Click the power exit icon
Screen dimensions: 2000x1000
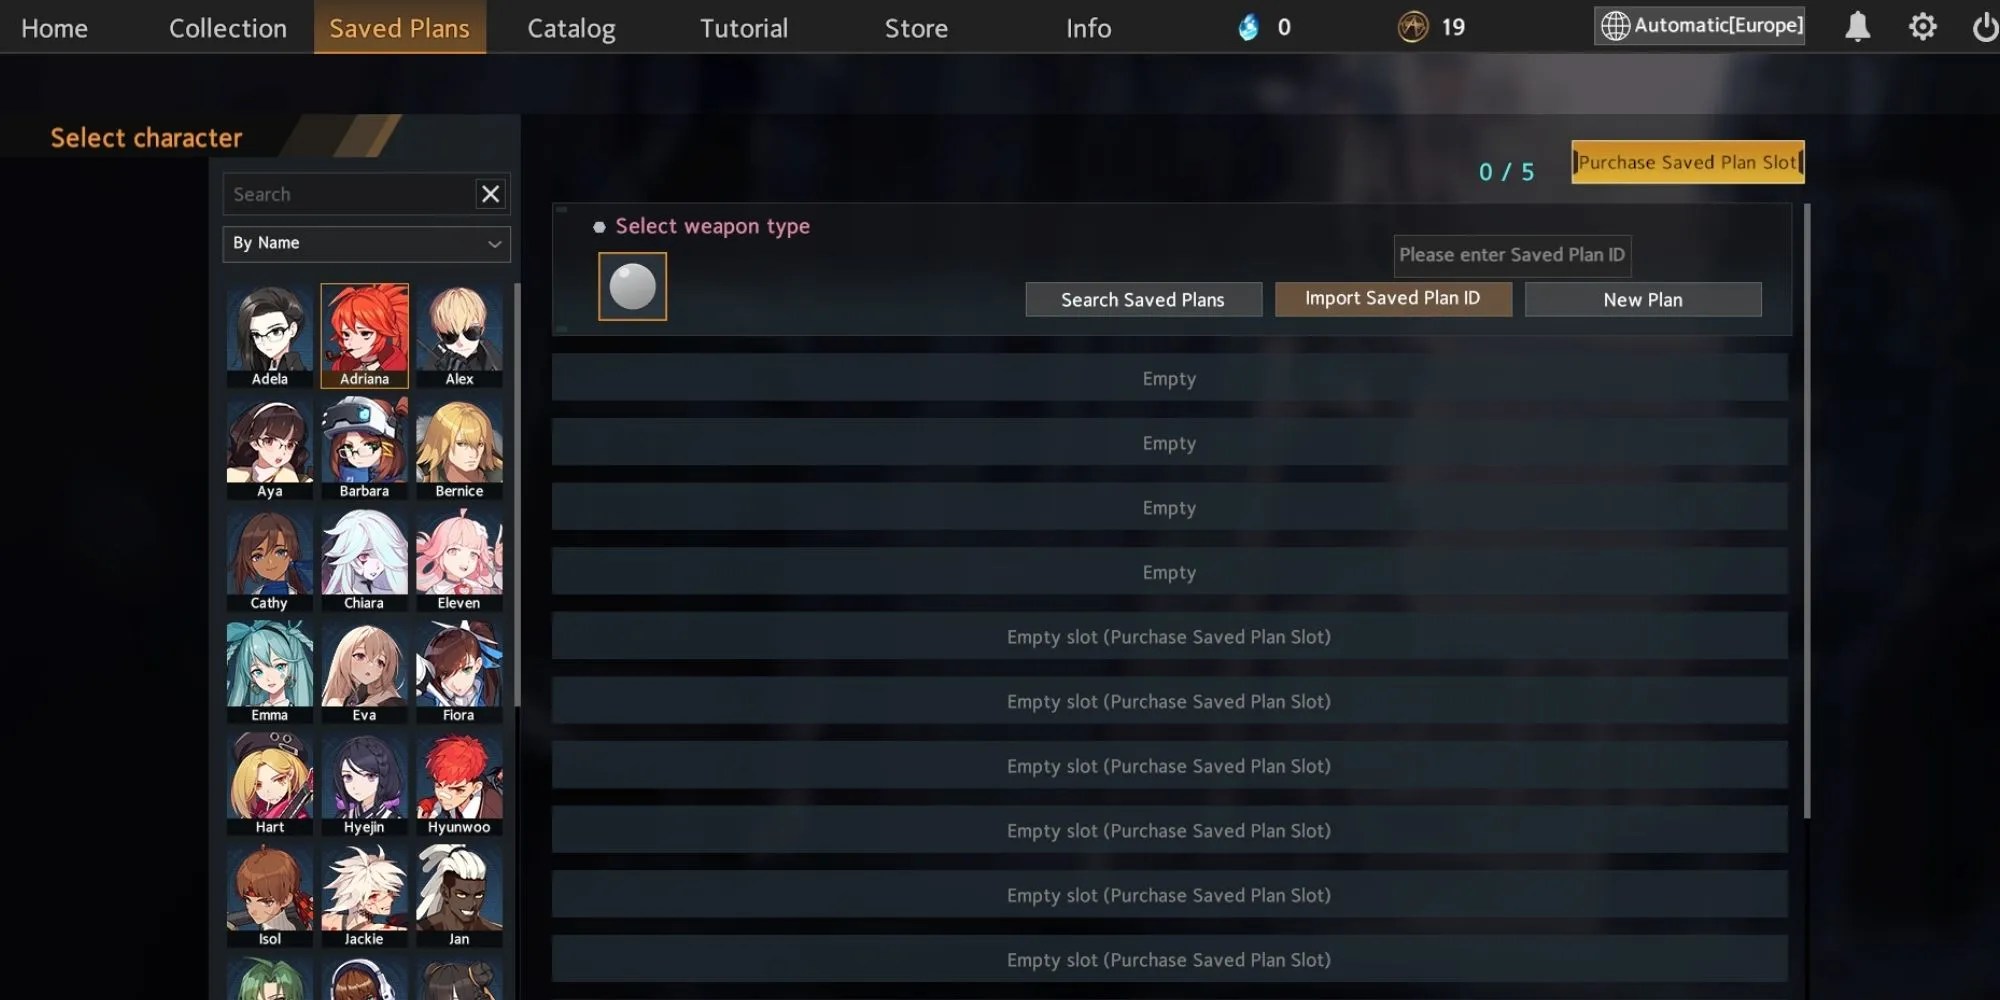coord(1985,27)
